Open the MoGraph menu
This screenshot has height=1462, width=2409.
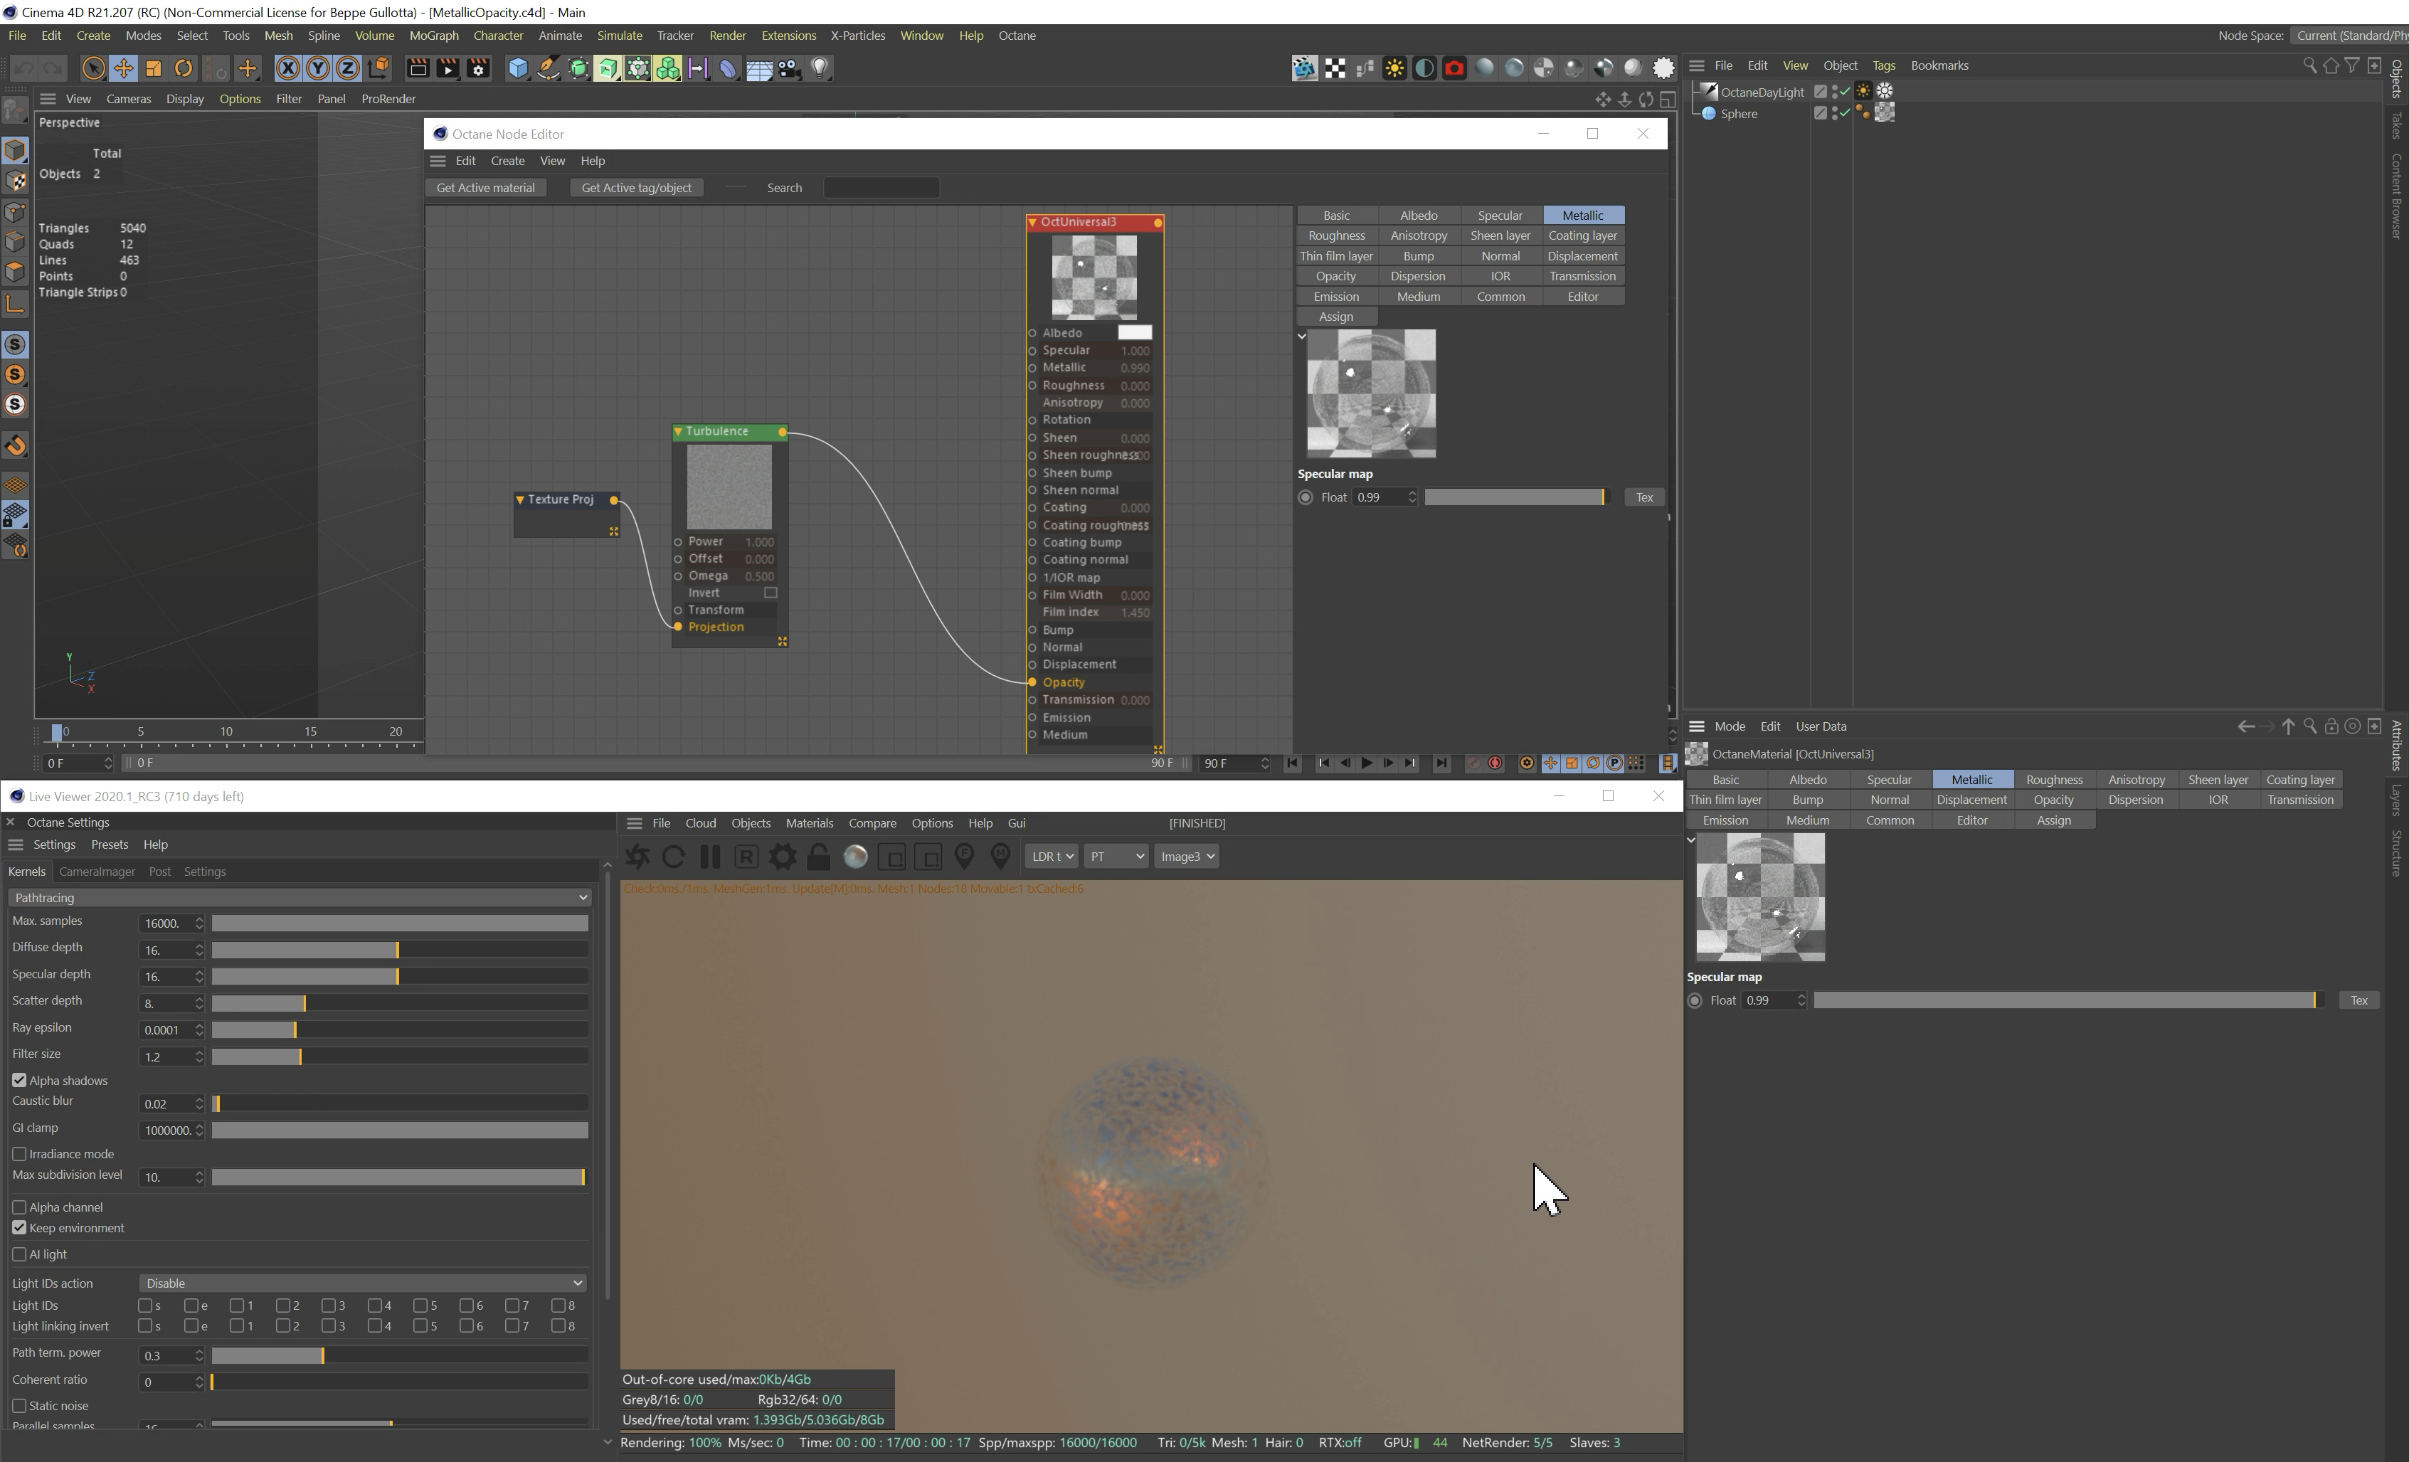434,35
